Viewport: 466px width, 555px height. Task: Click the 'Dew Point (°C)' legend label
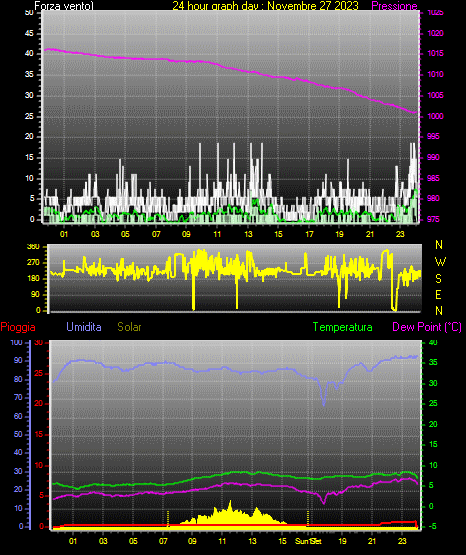[427, 327]
